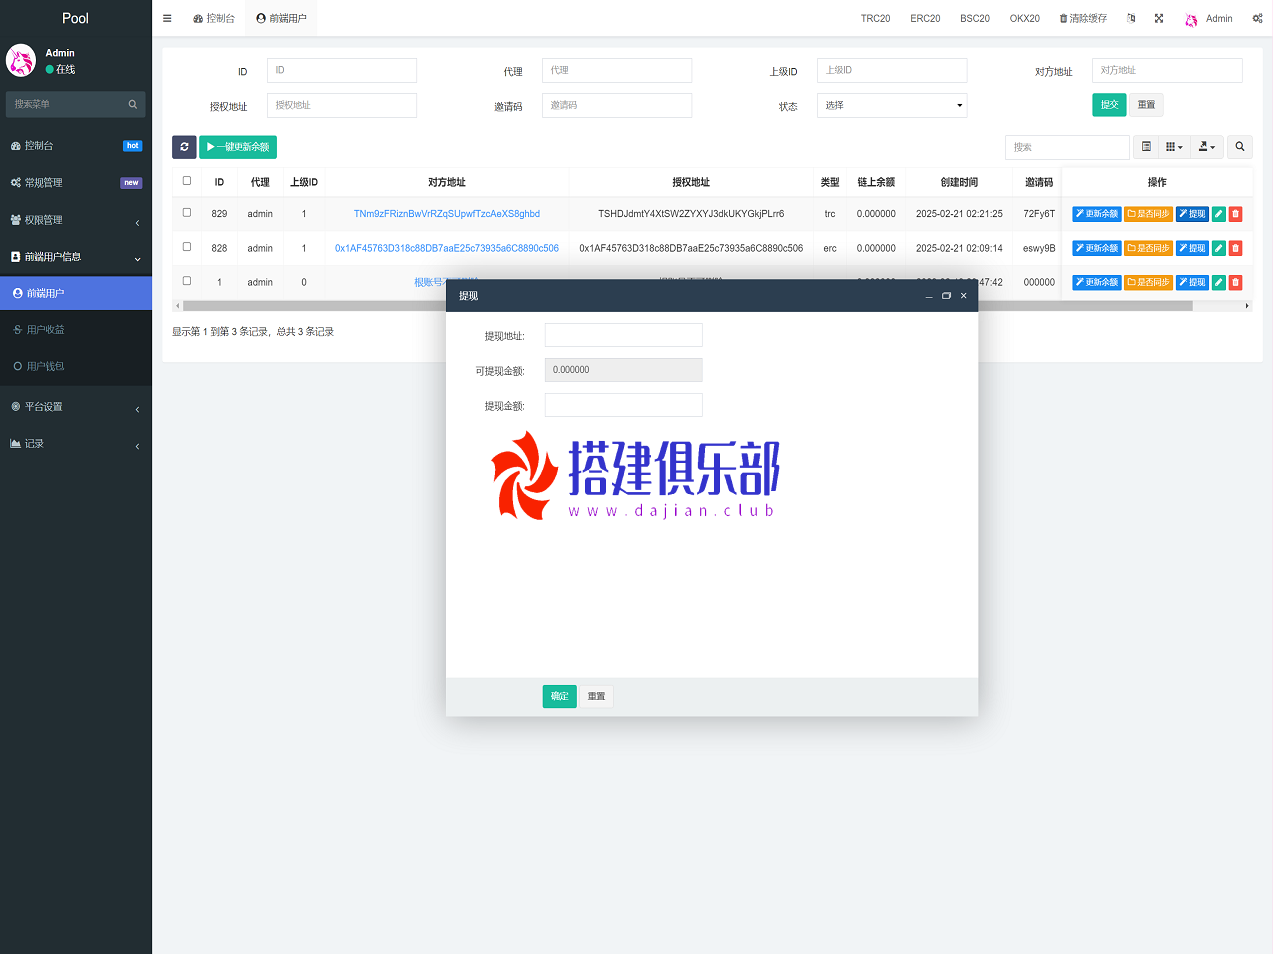Click the 提现金额 input field
Screen dimensions: 1273x954
624,405
